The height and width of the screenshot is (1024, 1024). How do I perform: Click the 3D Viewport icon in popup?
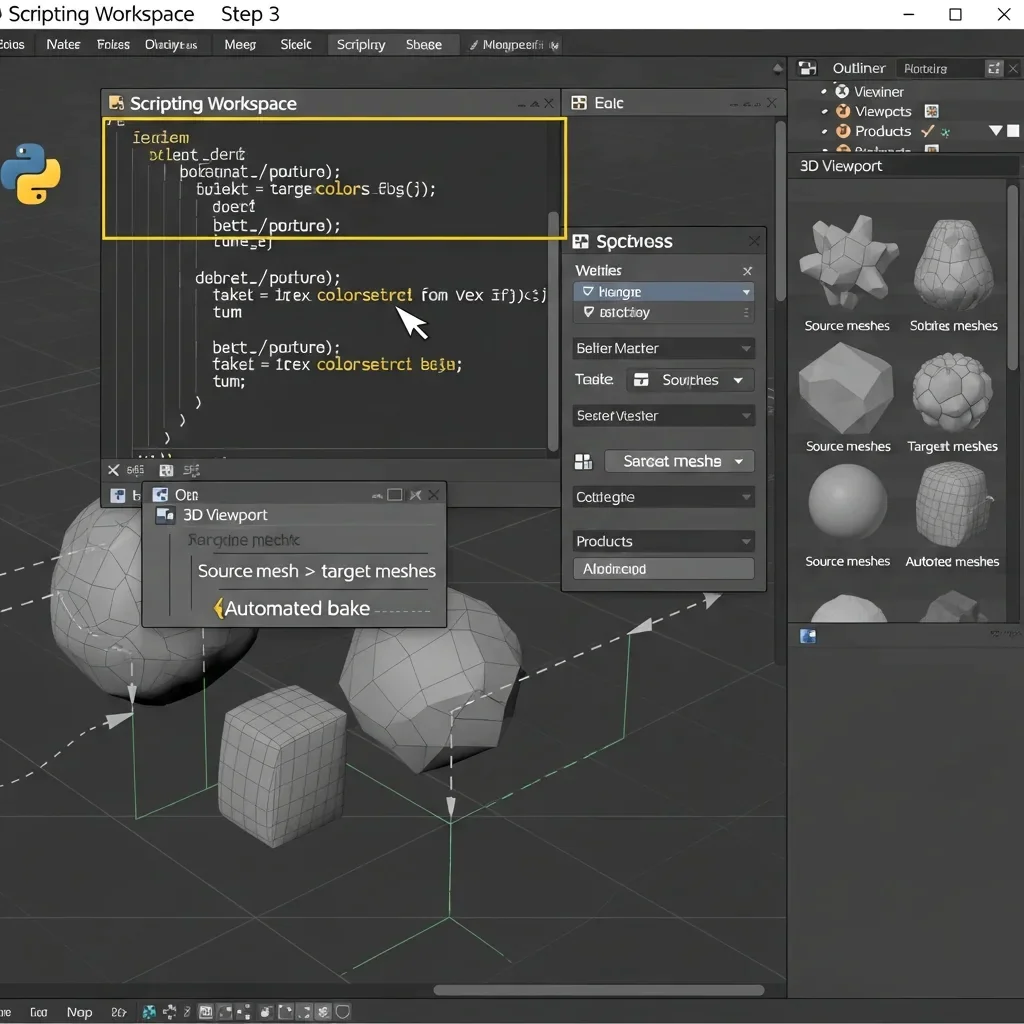(x=165, y=516)
